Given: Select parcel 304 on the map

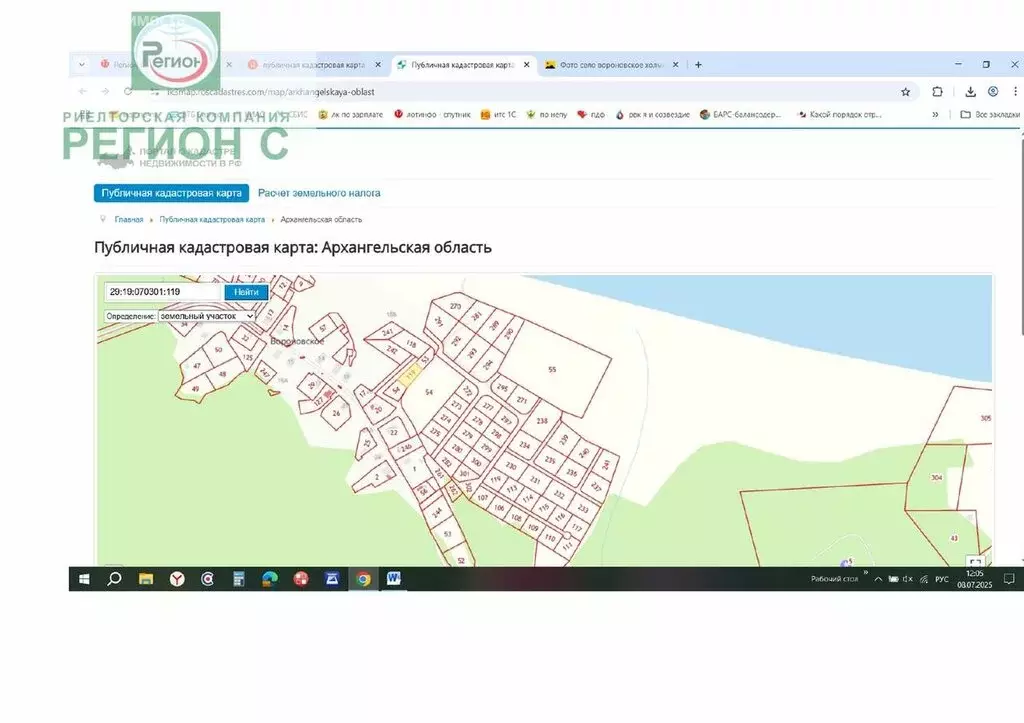Looking at the screenshot, I should [936, 477].
